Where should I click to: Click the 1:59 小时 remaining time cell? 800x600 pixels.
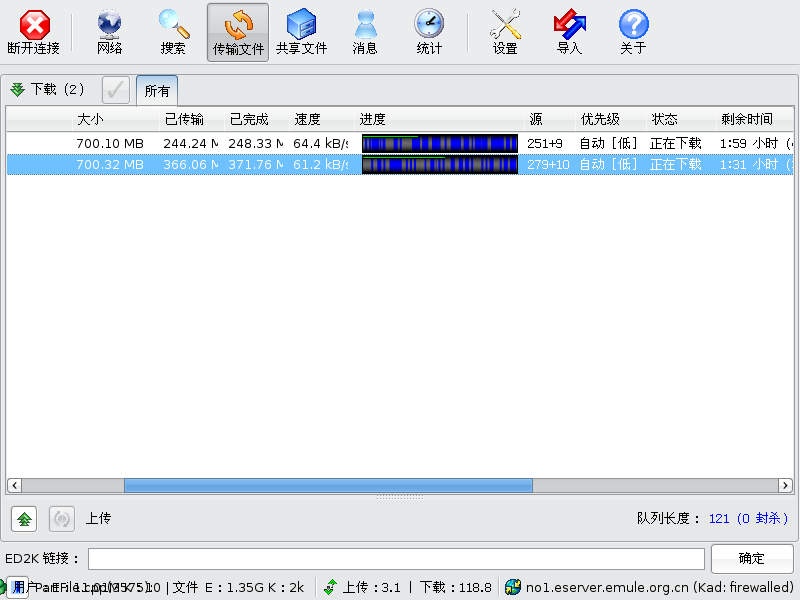pyautogui.click(x=756, y=143)
